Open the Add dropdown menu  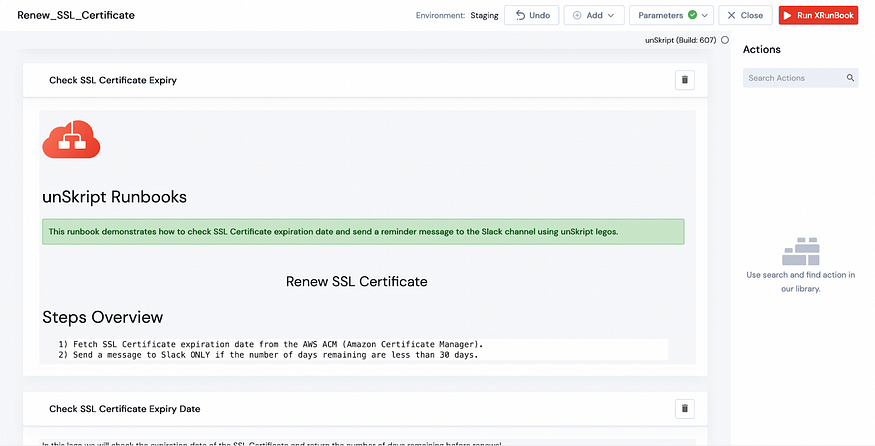point(594,15)
